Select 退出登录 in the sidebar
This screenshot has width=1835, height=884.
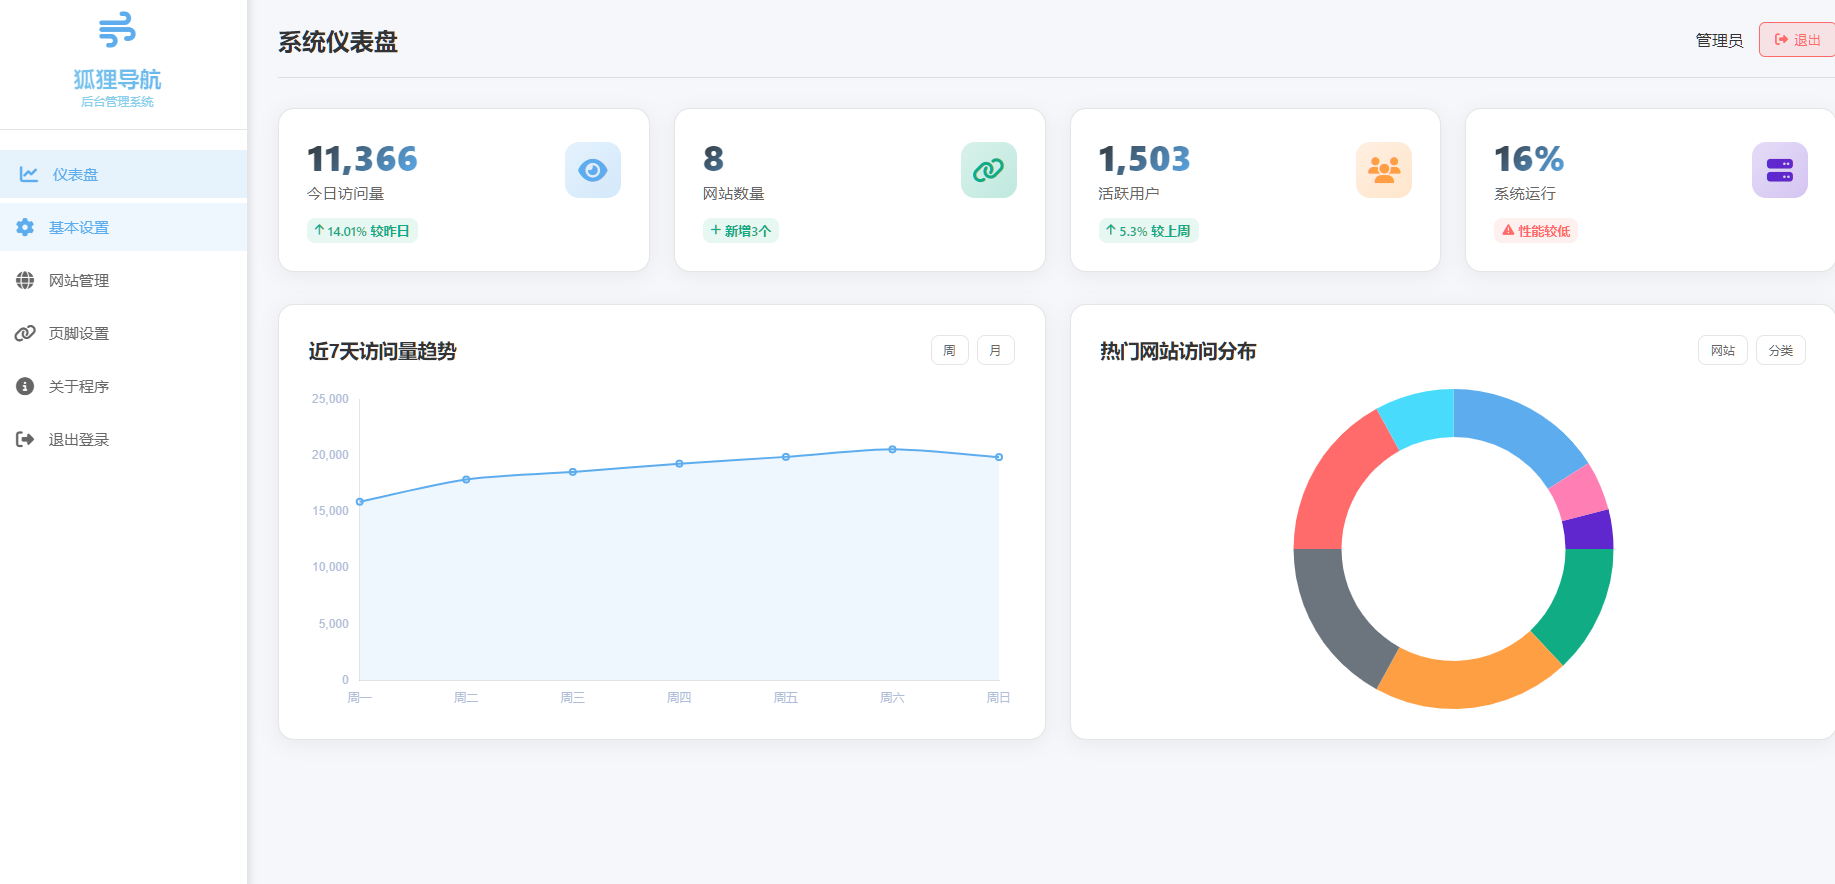pos(79,439)
